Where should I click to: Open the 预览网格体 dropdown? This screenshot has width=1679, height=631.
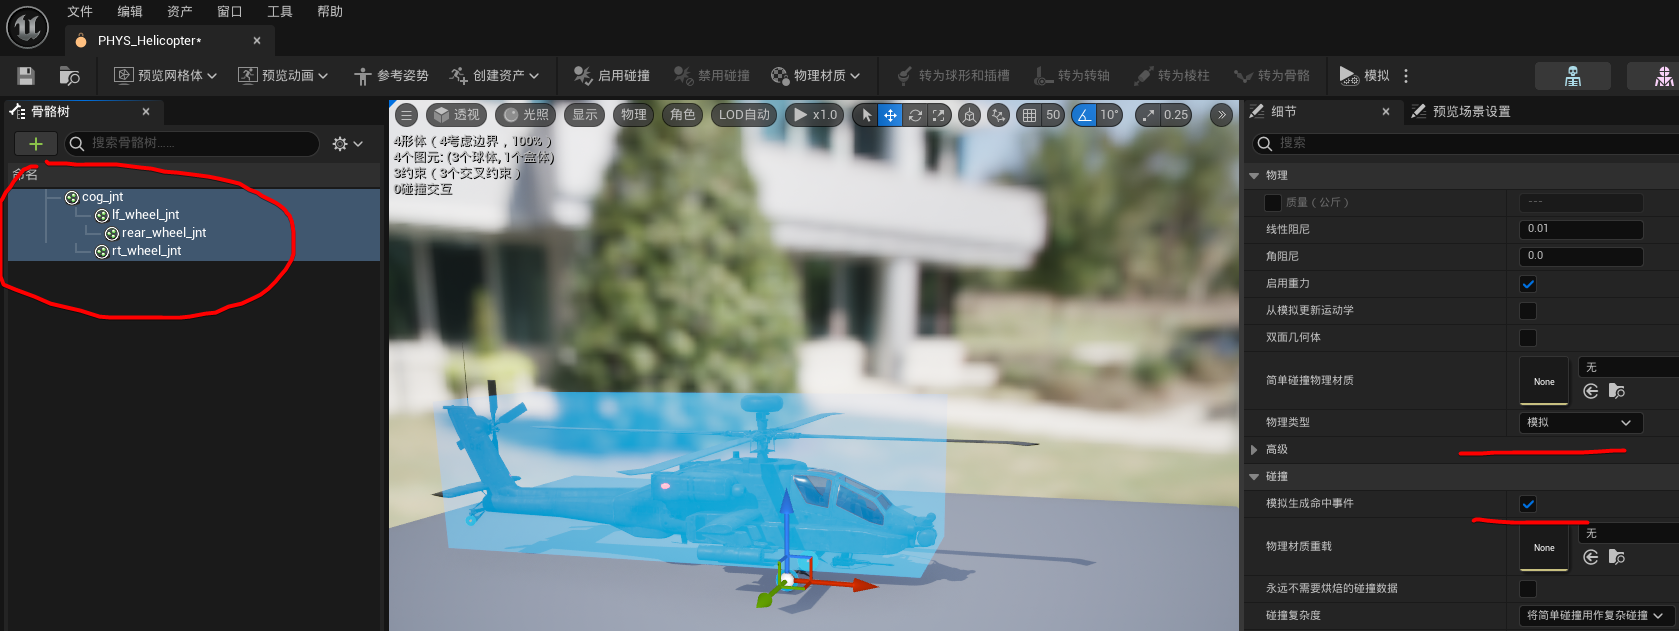click(x=165, y=76)
